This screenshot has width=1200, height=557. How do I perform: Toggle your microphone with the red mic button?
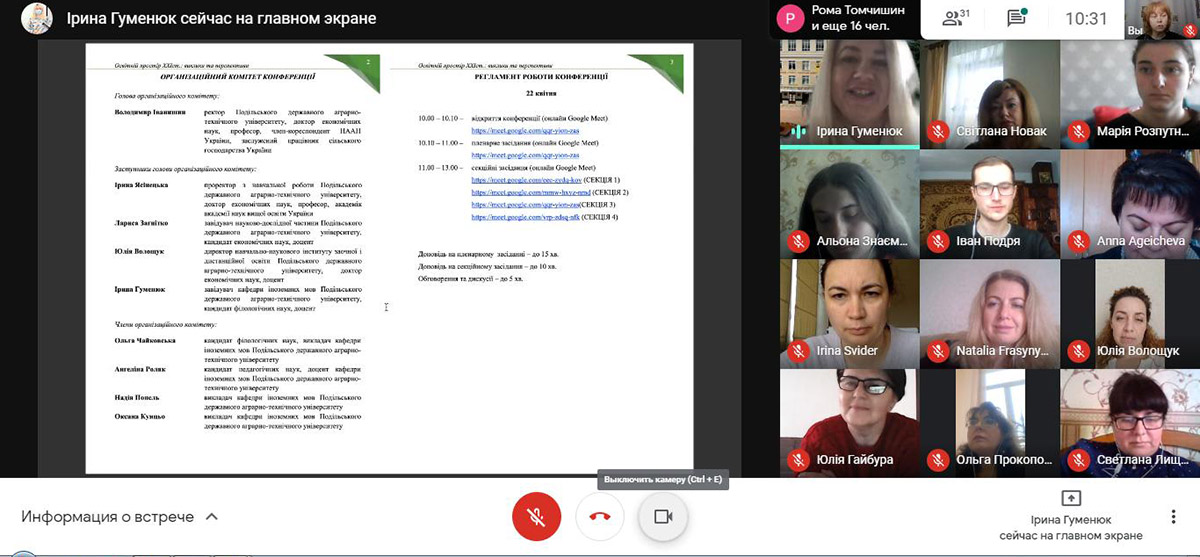click(536, 517)
